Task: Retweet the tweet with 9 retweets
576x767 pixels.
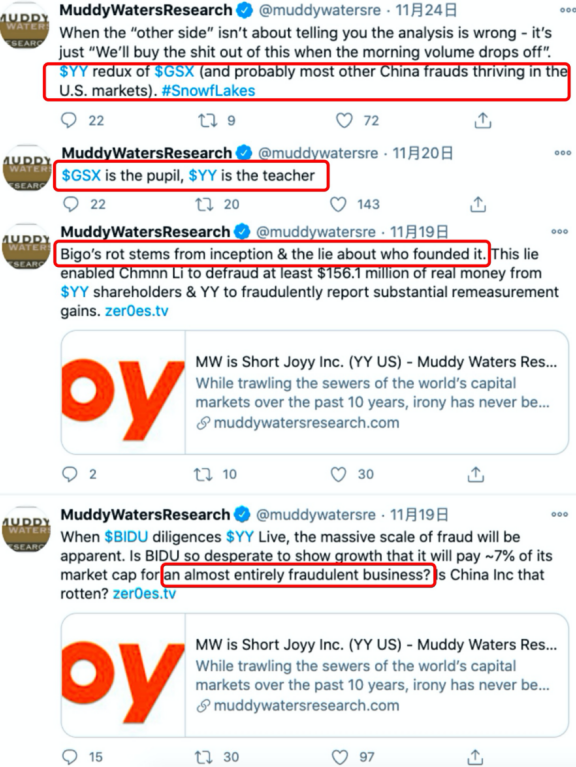Action: point(208,120)
